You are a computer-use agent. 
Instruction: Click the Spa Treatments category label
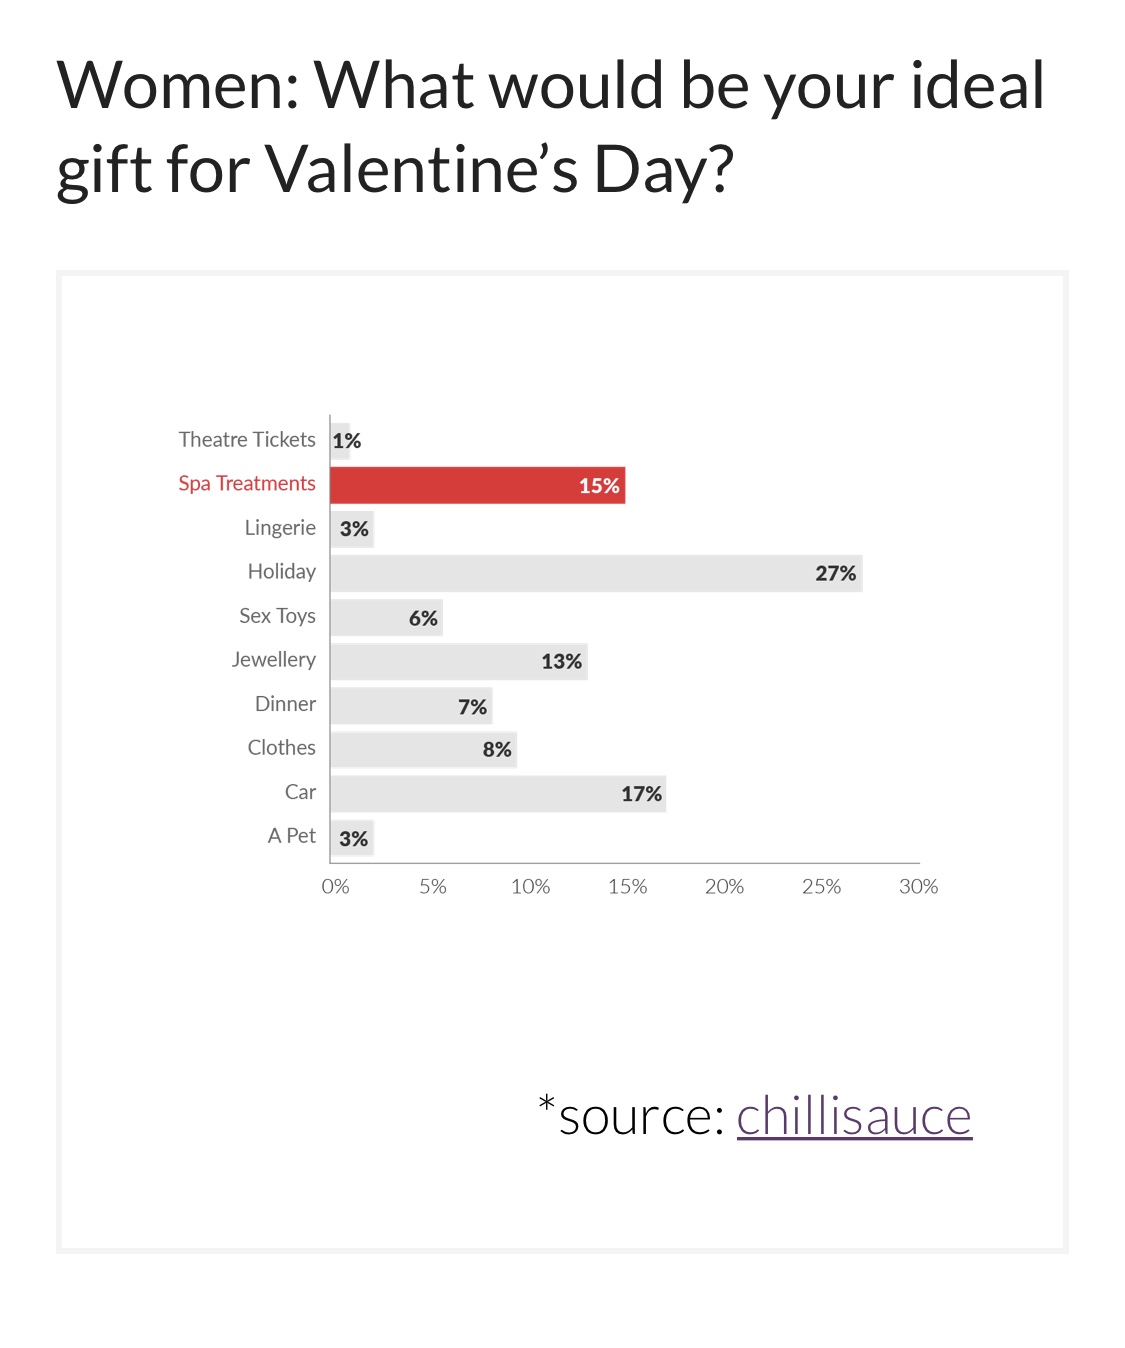pyautogui.click(x=247, y=484)
